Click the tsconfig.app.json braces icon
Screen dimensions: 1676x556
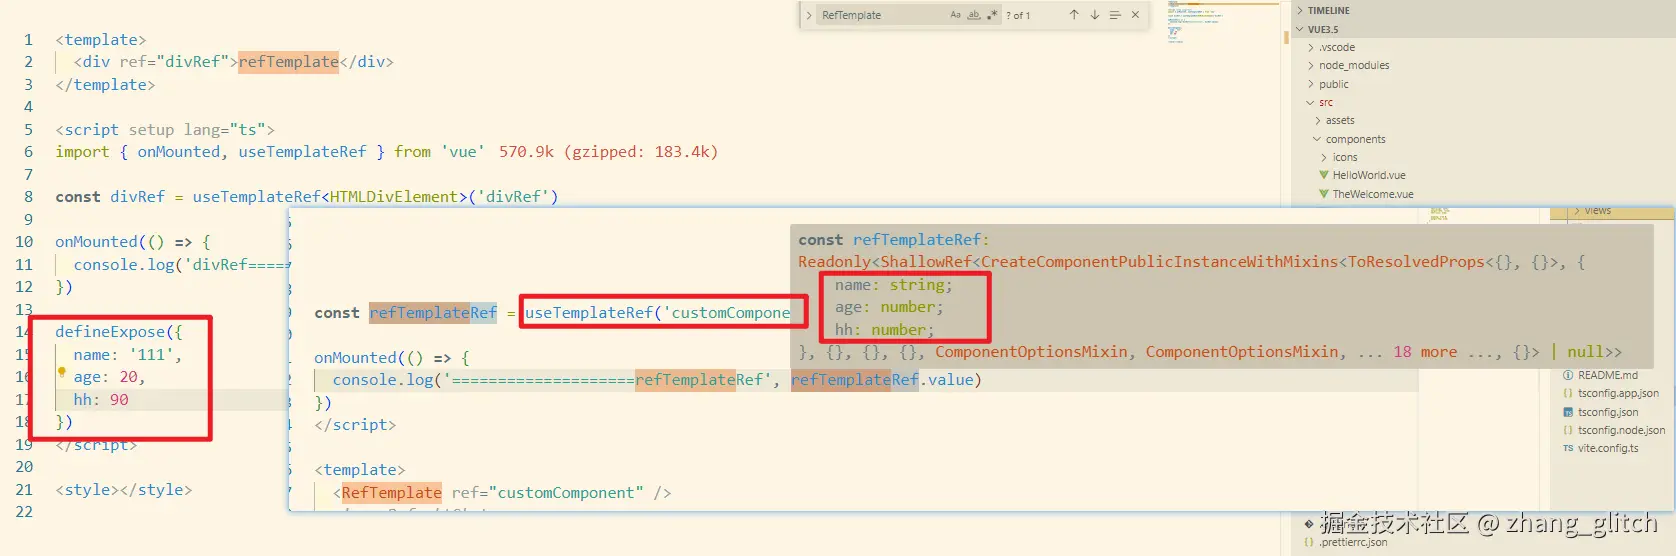point(1568,393)
